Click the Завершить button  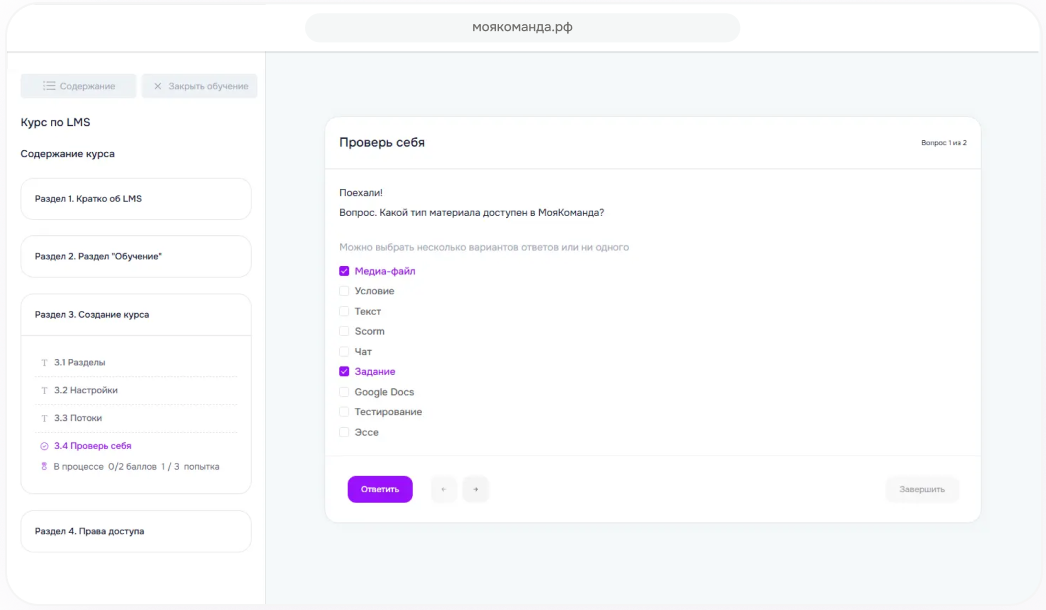click(922, 489)
